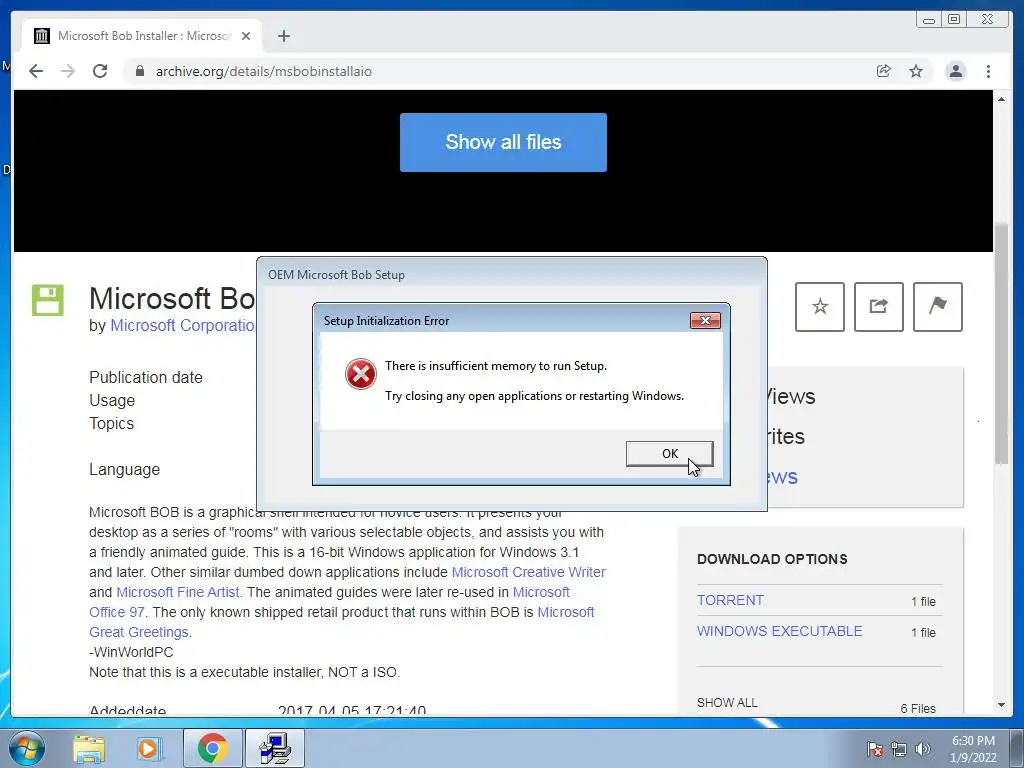Click the network icon in the system tray
Screen dimensions: 1024x768
click(899, 749)
